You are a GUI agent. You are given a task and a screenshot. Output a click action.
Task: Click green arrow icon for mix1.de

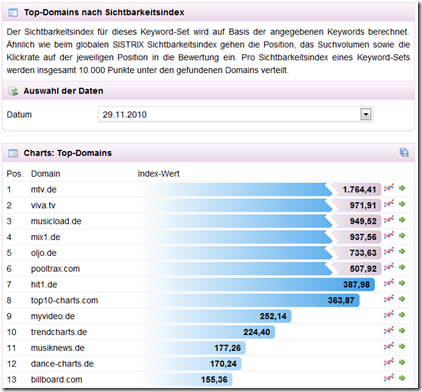(x=402, y=235)
